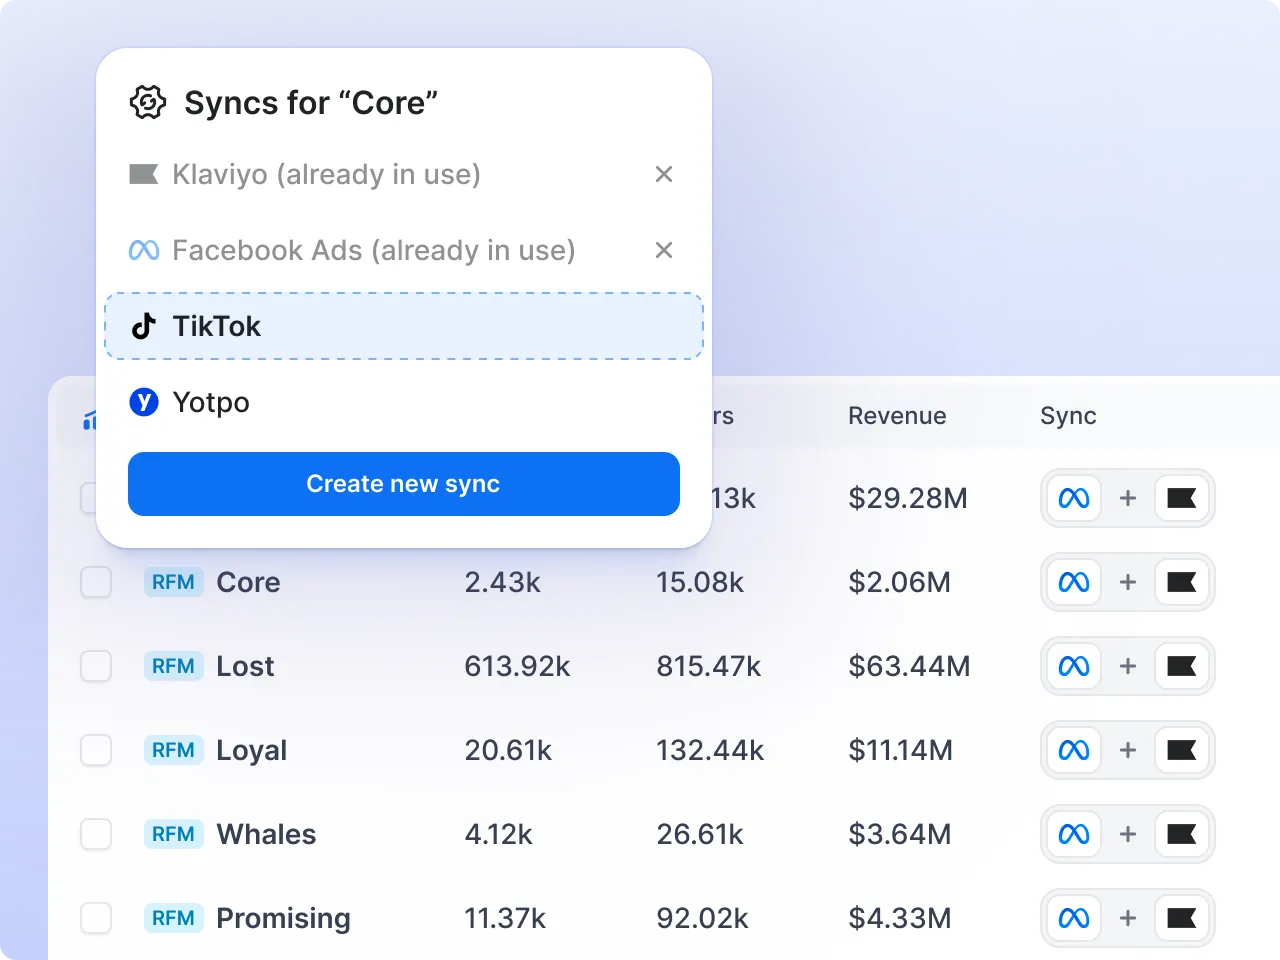Click Meta sync icon in Promising row
This screenshot has height=960, width=1280.
[x=1074, y=918]
